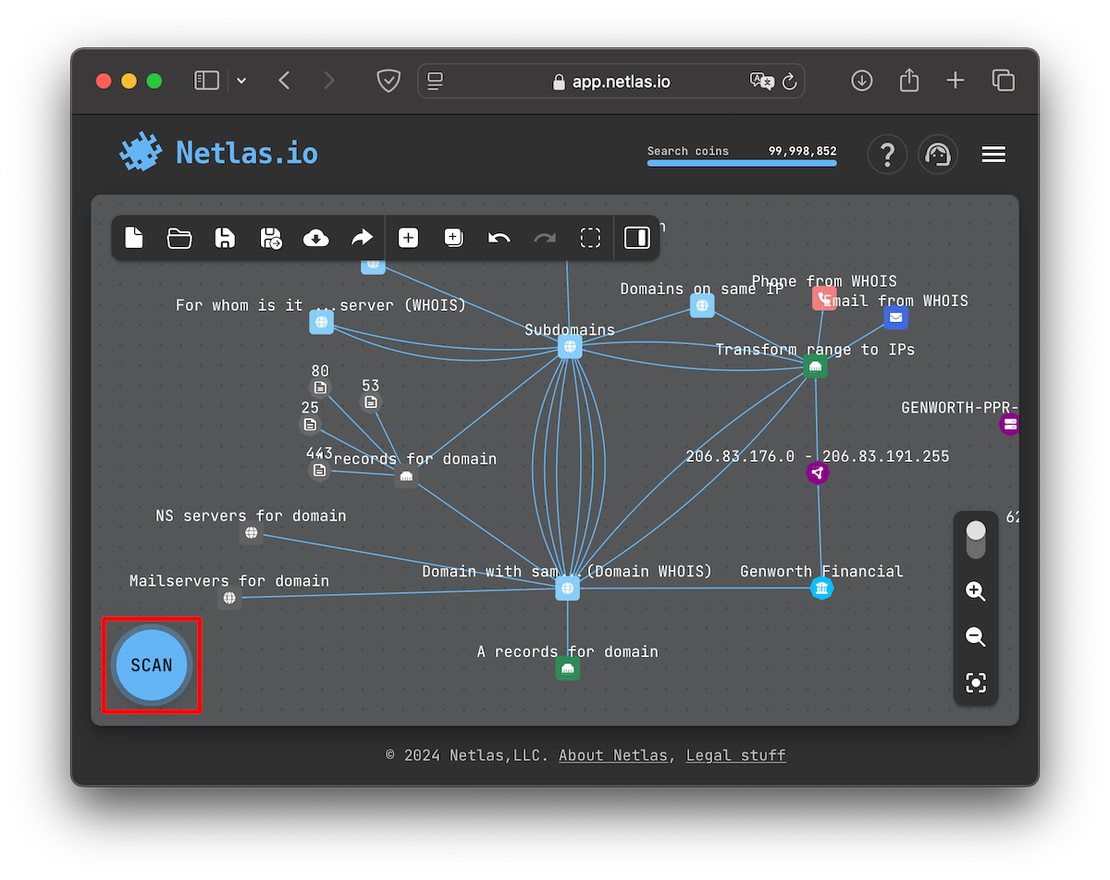Image resolution: width=1110 pixels, height=880 pixels.
Task: Open the Netlas hamburger menu
Action: [x=993, y=154]
